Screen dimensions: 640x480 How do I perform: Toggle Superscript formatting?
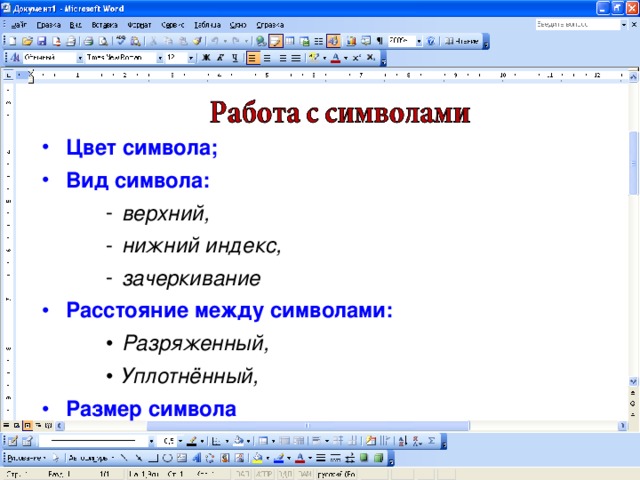[356, 58]
